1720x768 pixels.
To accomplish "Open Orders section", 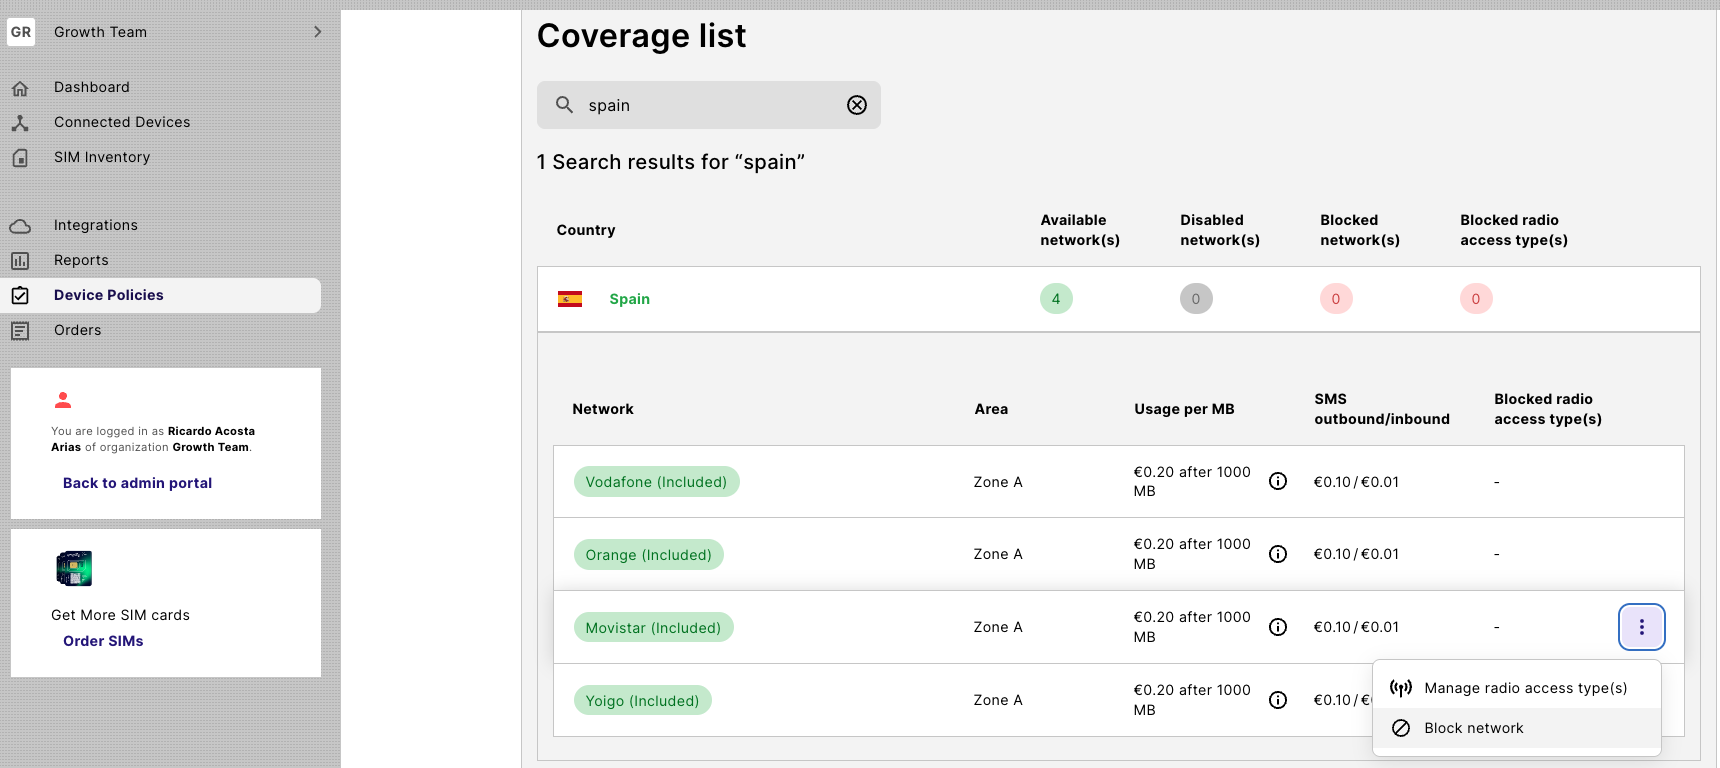I will pos(78,330).
